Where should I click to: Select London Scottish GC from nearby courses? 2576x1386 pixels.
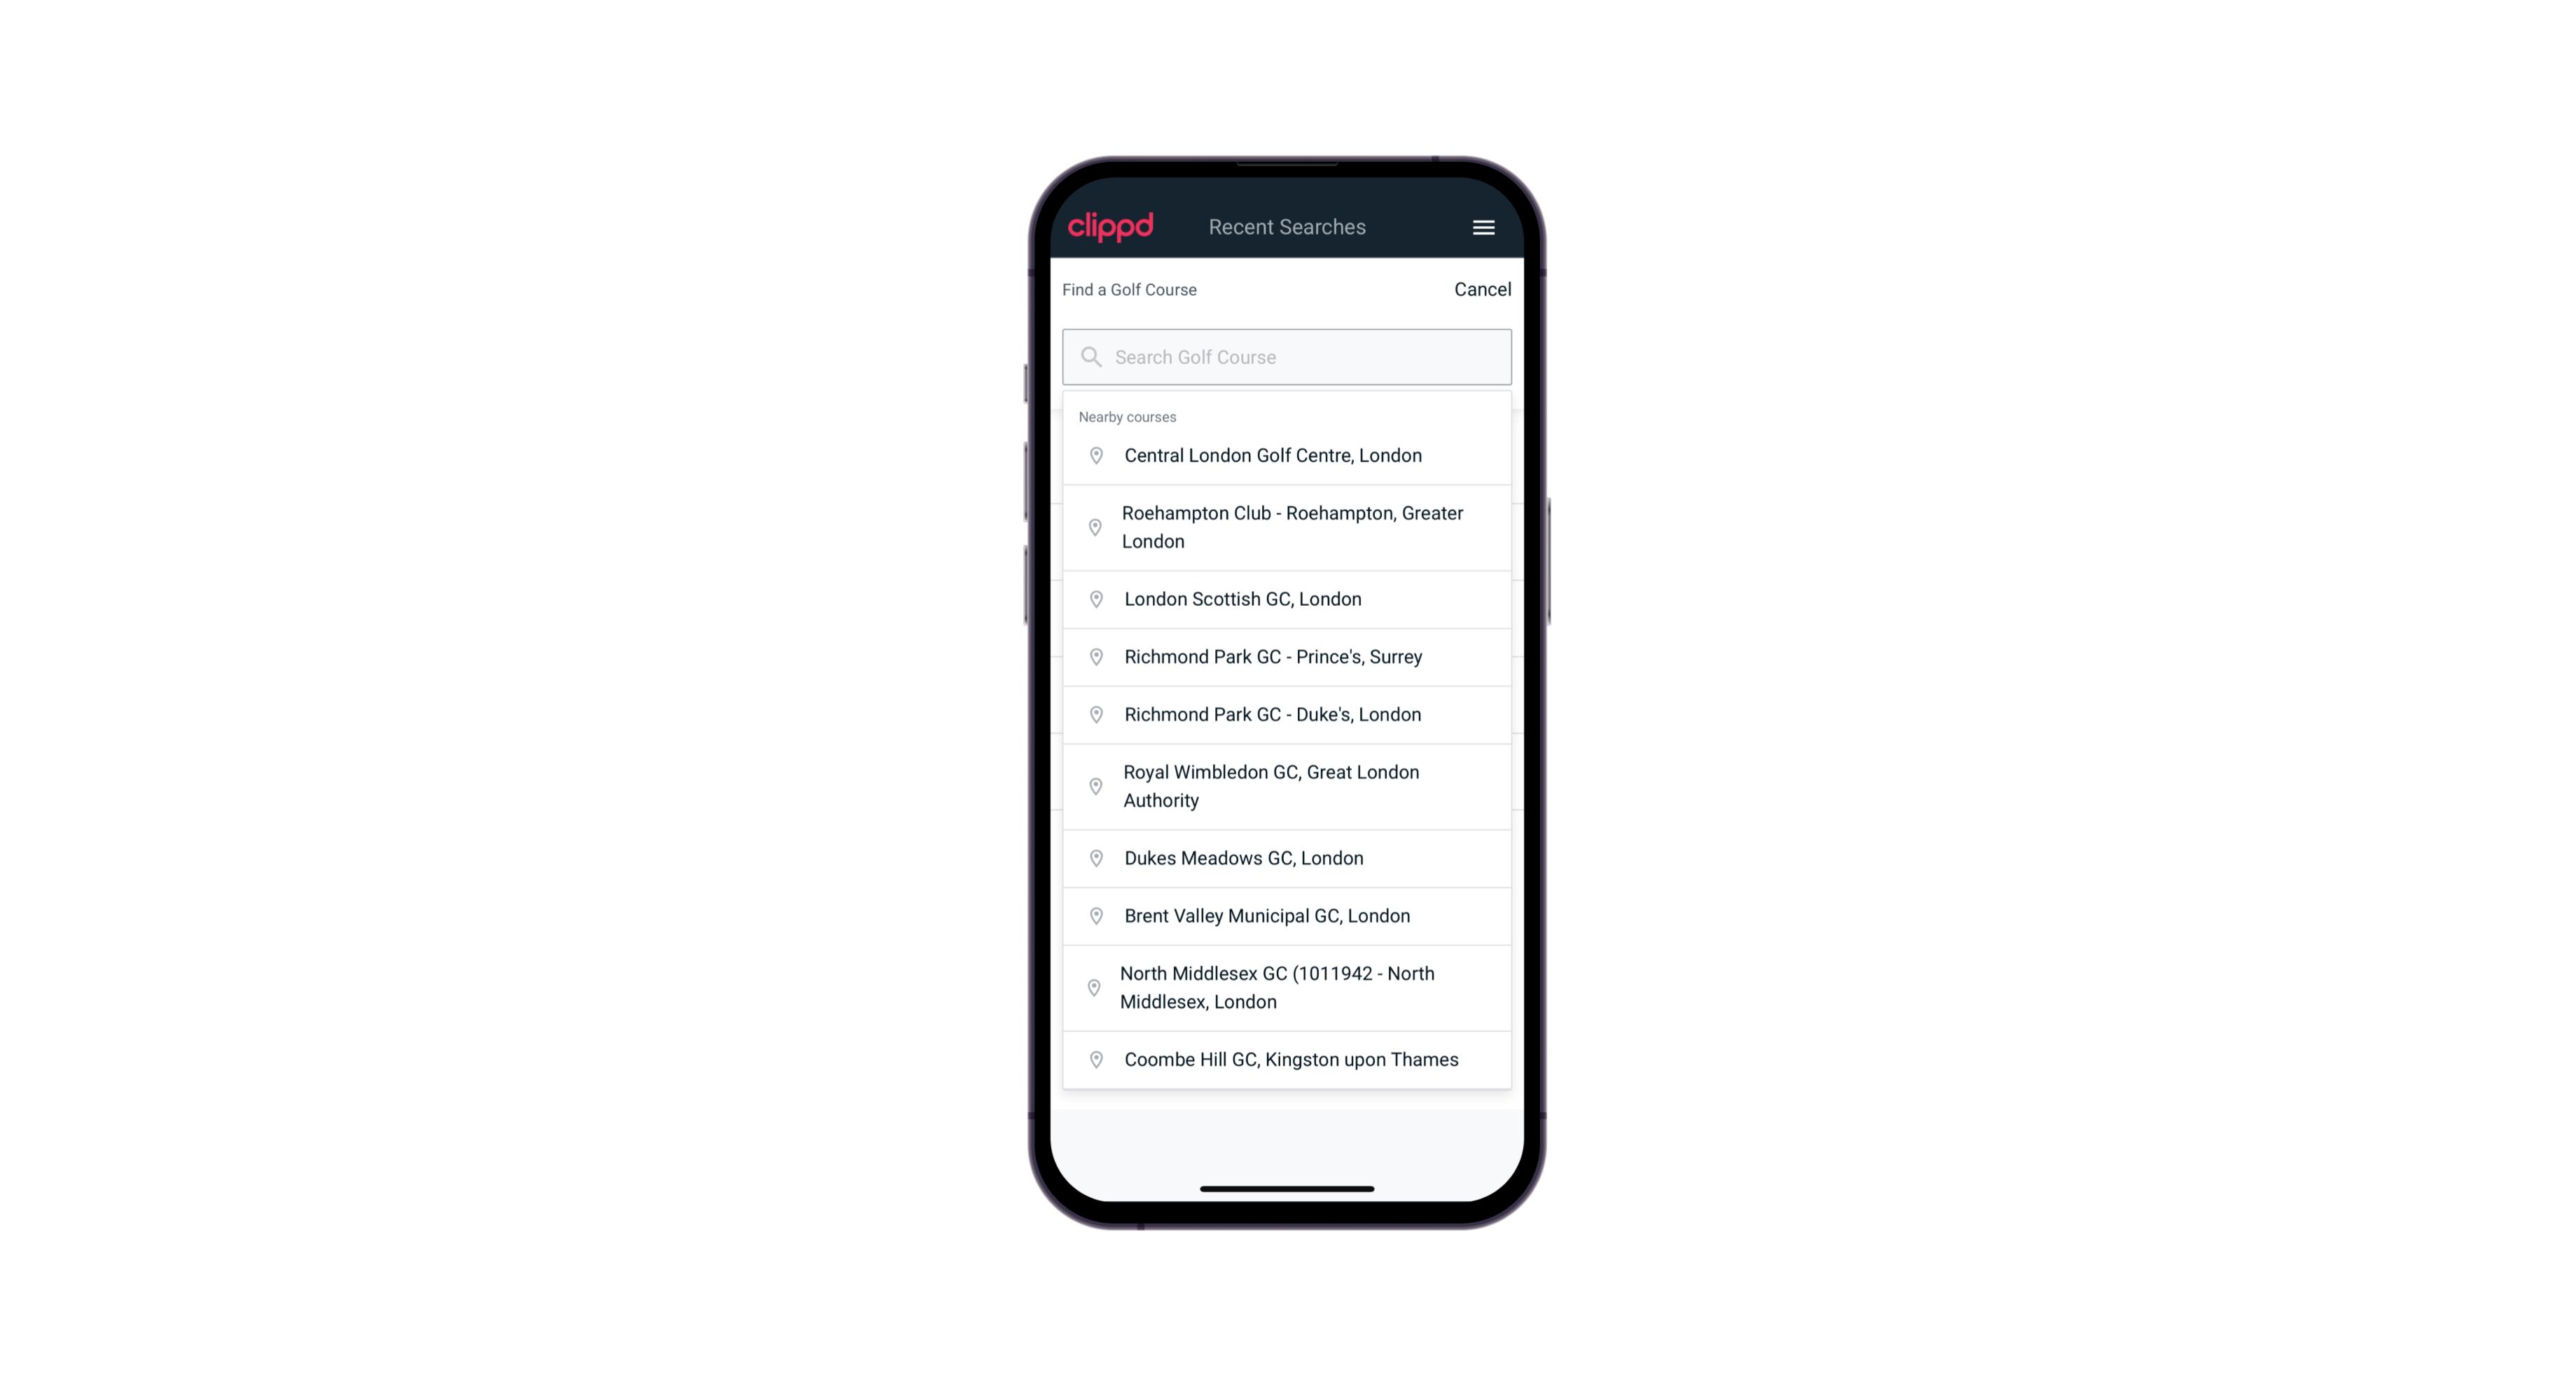click(x=1287, y=599)
